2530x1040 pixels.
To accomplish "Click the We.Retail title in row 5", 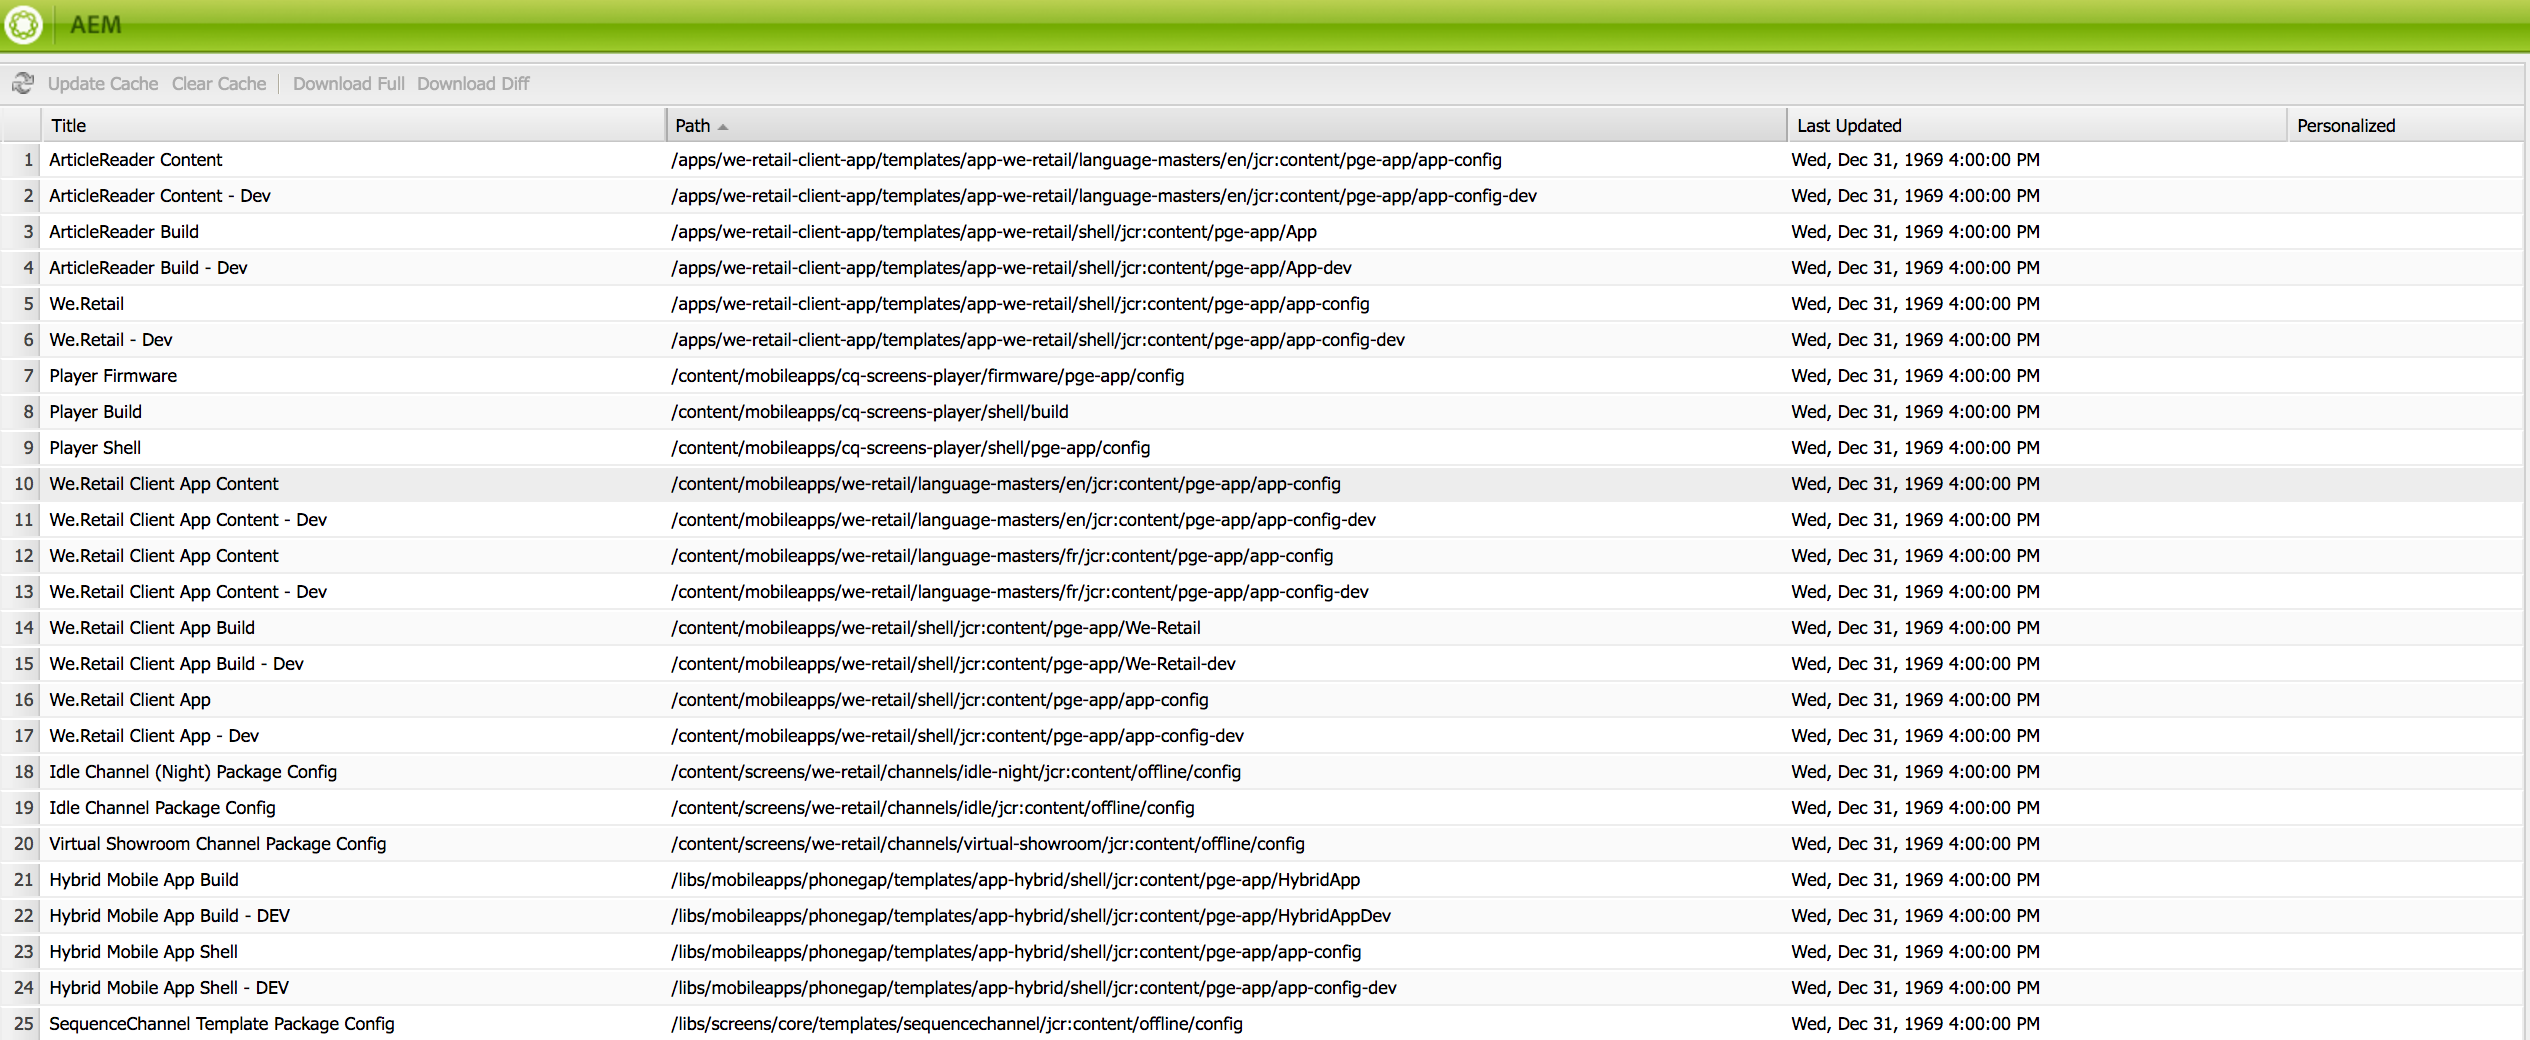I will (87, 304).
